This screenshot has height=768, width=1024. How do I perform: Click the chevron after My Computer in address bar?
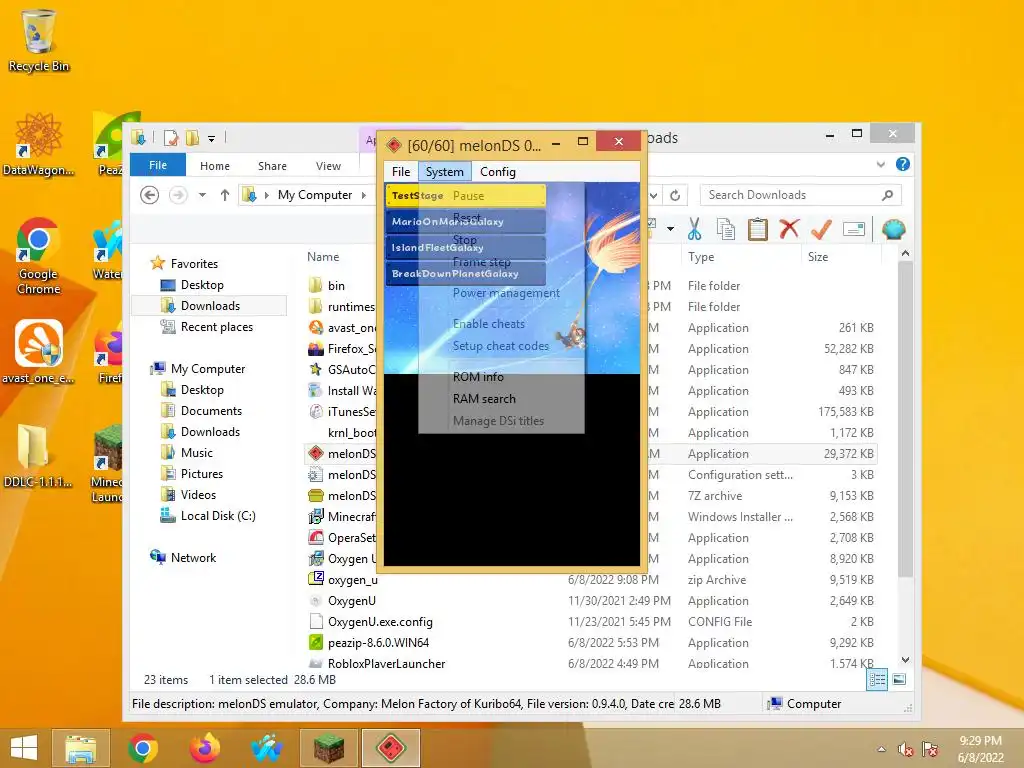point(364,195)
